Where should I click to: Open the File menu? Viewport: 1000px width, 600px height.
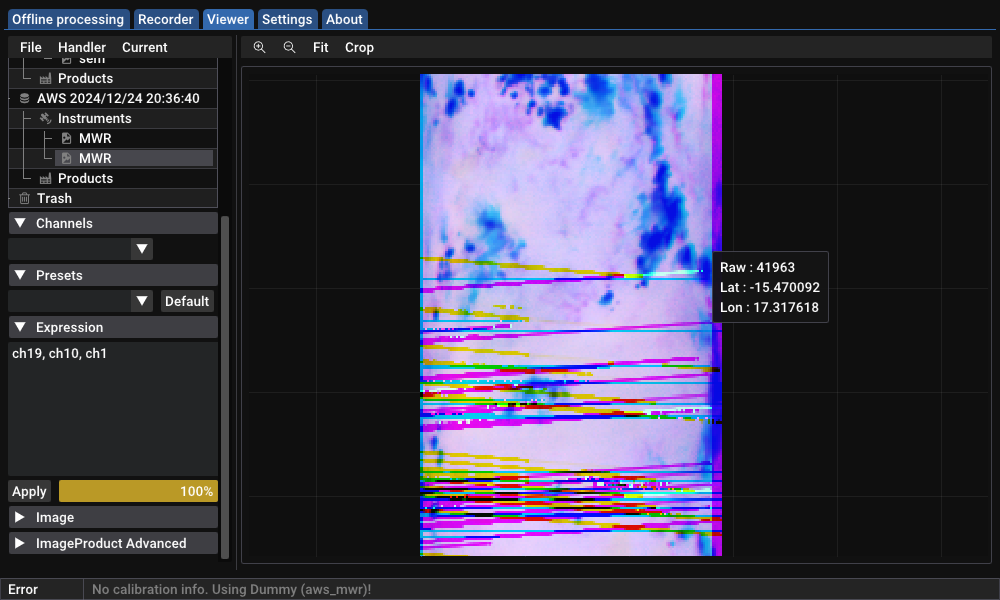31,47
